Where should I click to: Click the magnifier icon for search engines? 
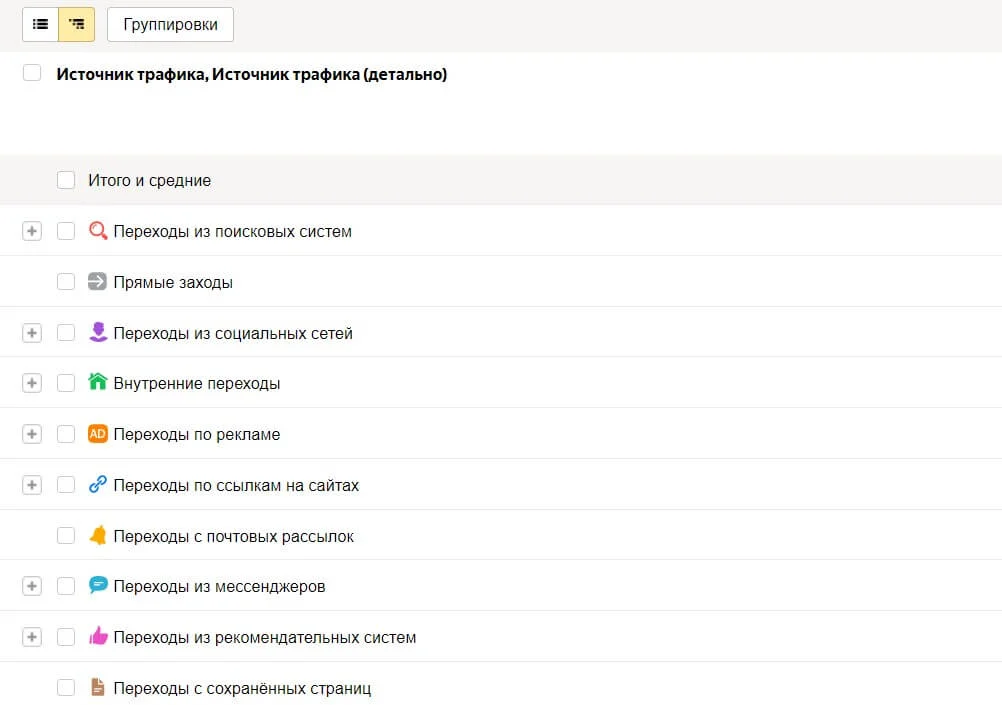97,231
